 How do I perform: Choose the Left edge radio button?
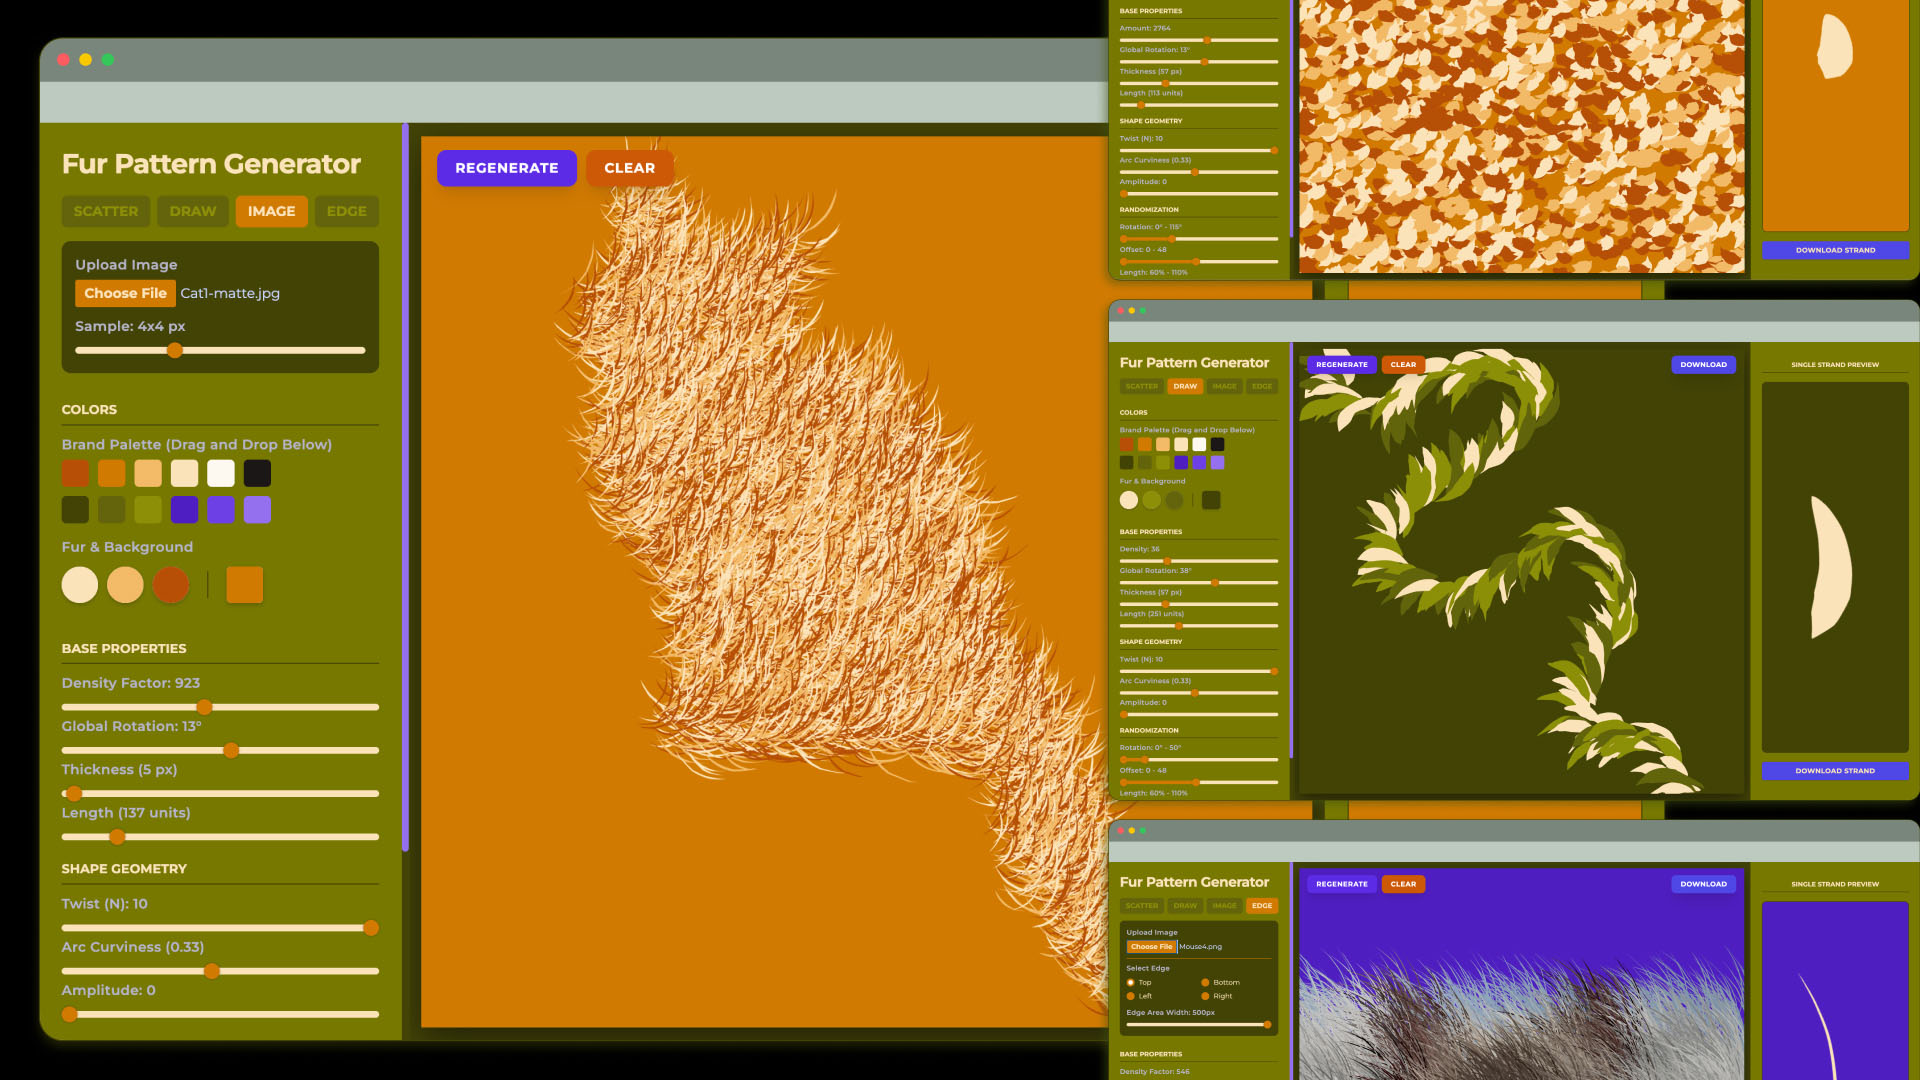point(1131,996)
